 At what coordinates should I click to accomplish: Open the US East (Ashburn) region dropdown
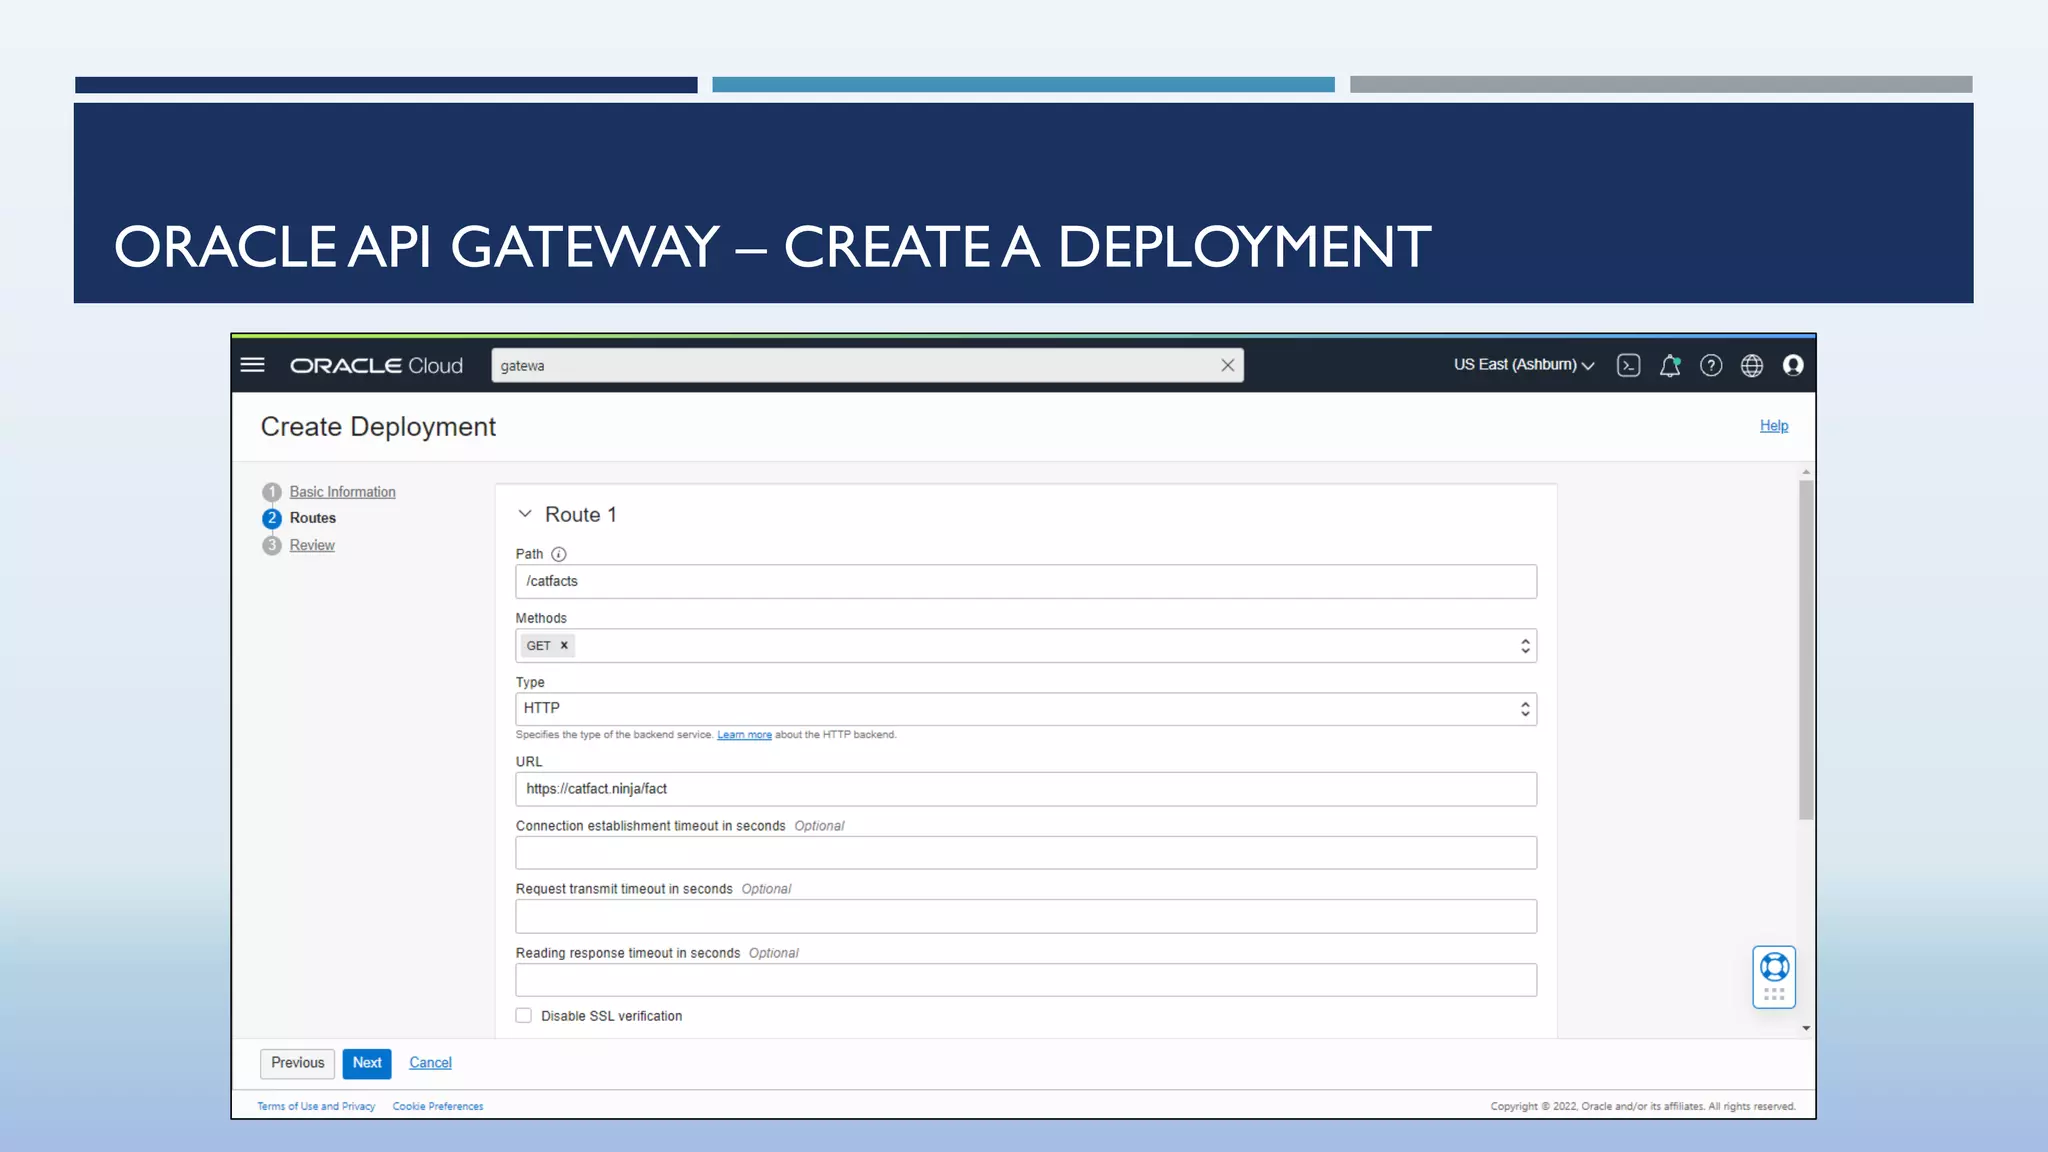pos(1523,365)
